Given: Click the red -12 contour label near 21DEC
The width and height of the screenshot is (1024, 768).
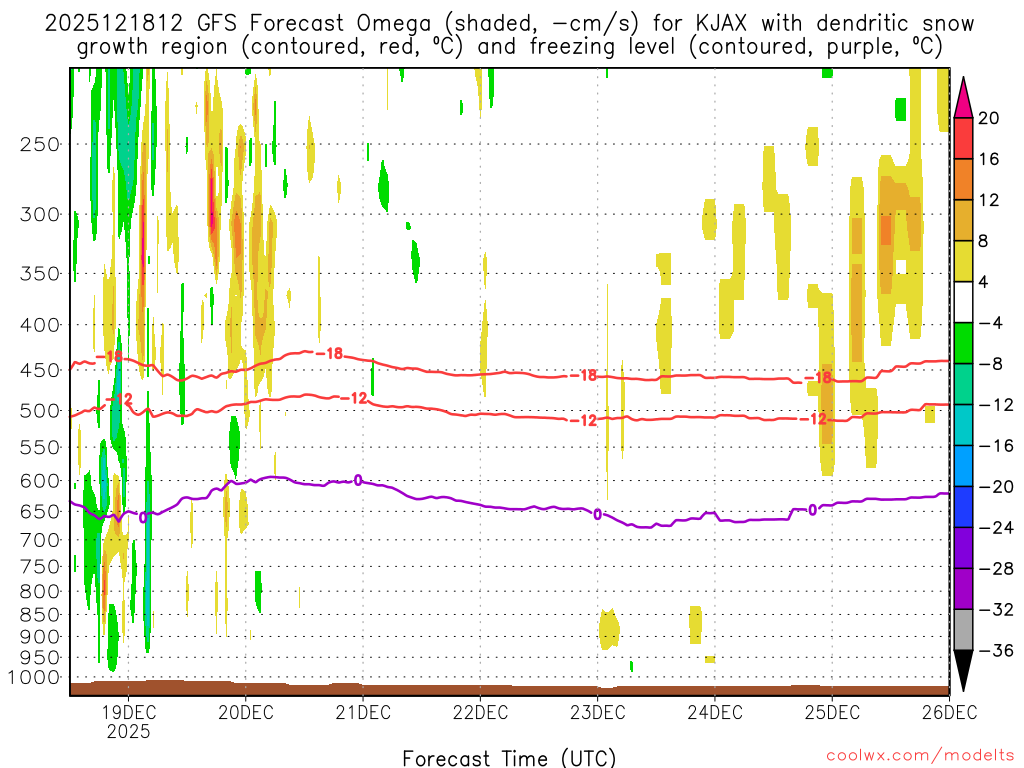Looking at the screenshot, I should pos(353,398).
